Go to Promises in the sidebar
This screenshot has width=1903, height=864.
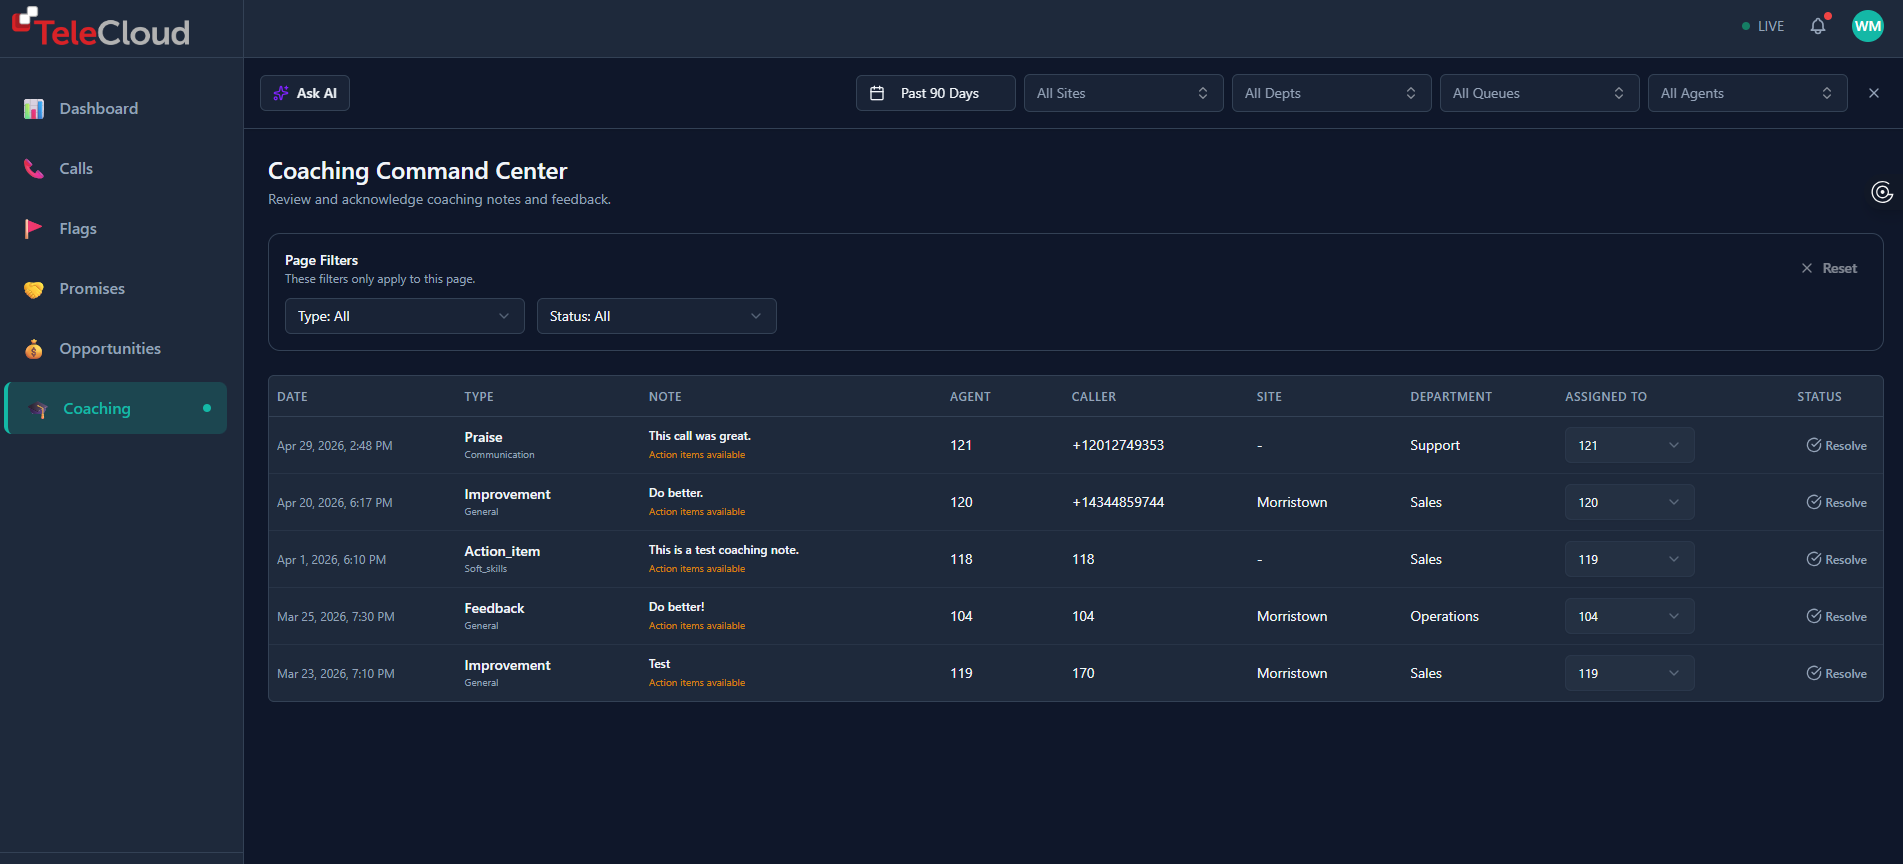116,288
